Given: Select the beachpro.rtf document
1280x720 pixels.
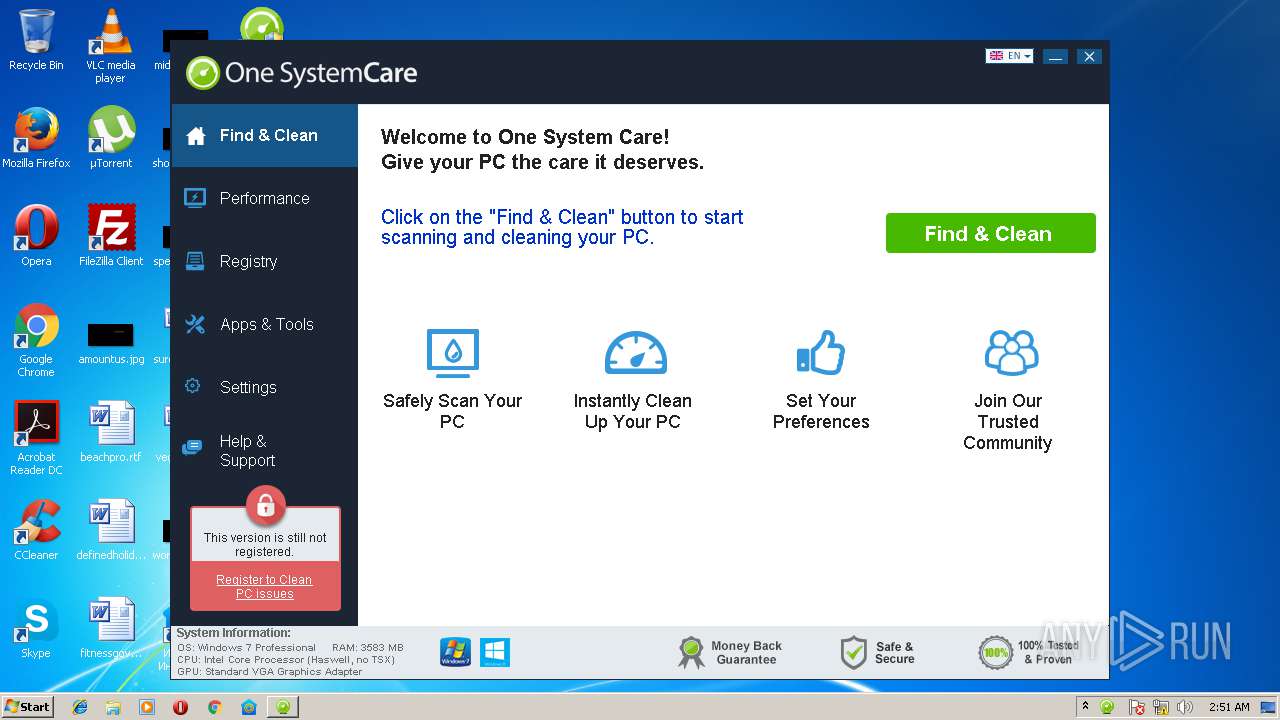Looking at the screenshot, I should click(x=111, y=432).
